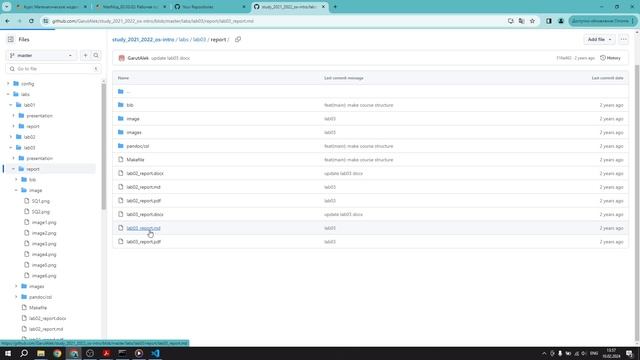The height and width of the screenshot is (360, 640).
Task: Open the Adobe Acrobat taskbar icon
Action: (x=106, y=353)
